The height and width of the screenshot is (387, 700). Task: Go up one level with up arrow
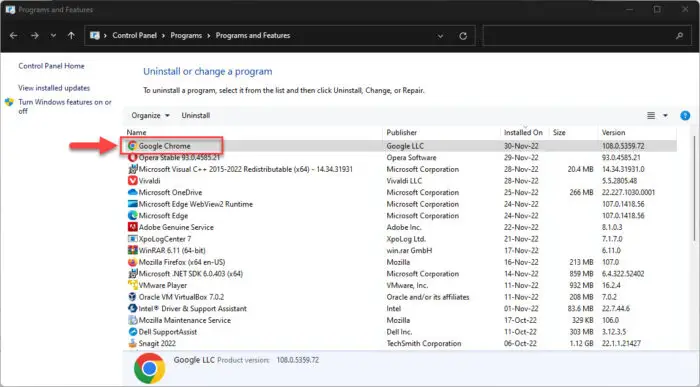[71, 36]
